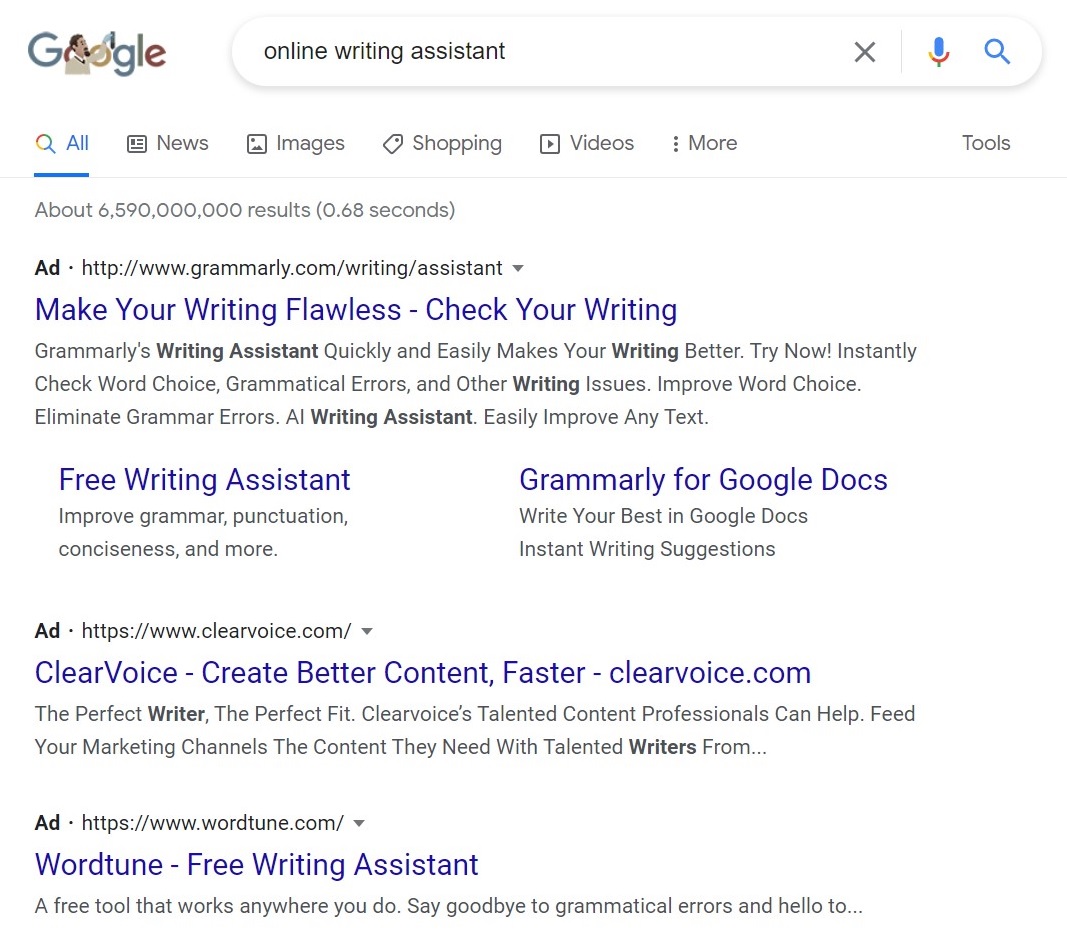Screen dimensions: 1067x943
Task: Expand the clearvoice.com ad URL dropdown arrow
Action: 367,632
